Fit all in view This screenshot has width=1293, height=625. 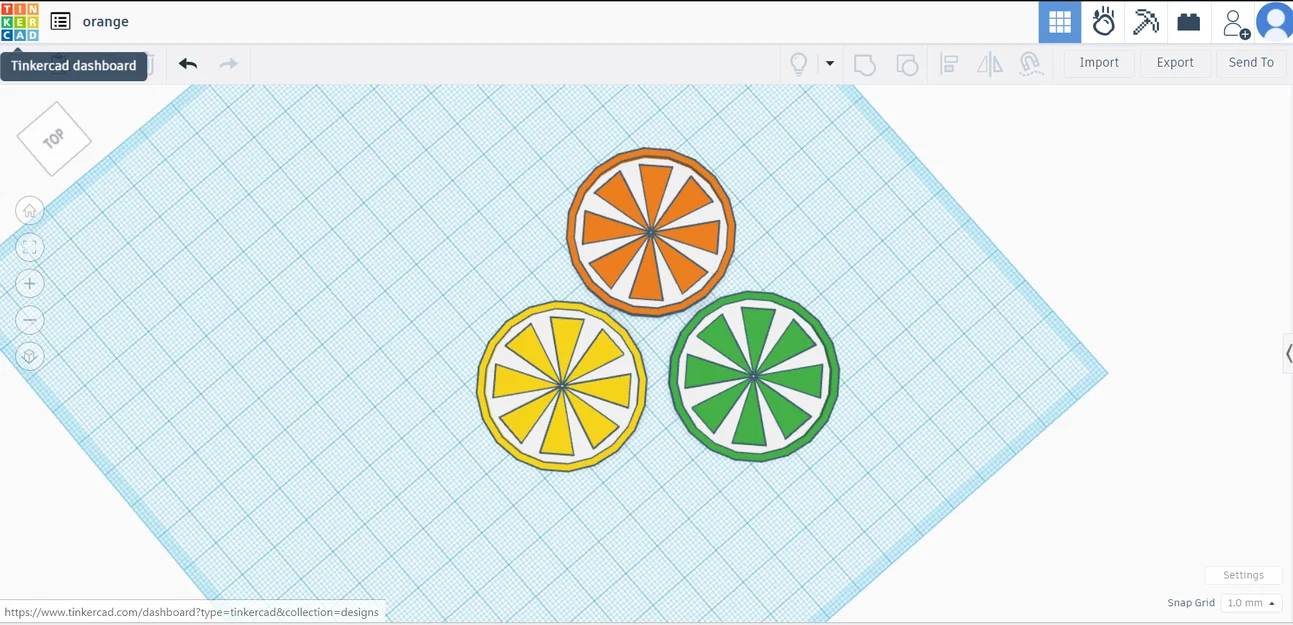30,247
